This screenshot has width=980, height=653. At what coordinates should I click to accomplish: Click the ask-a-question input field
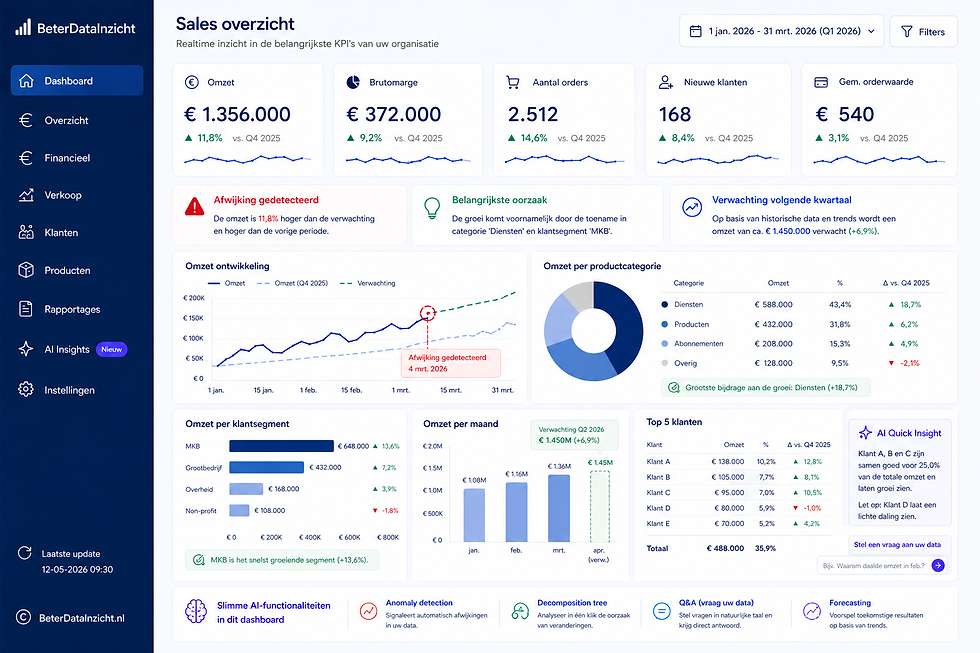click(874, 566)
